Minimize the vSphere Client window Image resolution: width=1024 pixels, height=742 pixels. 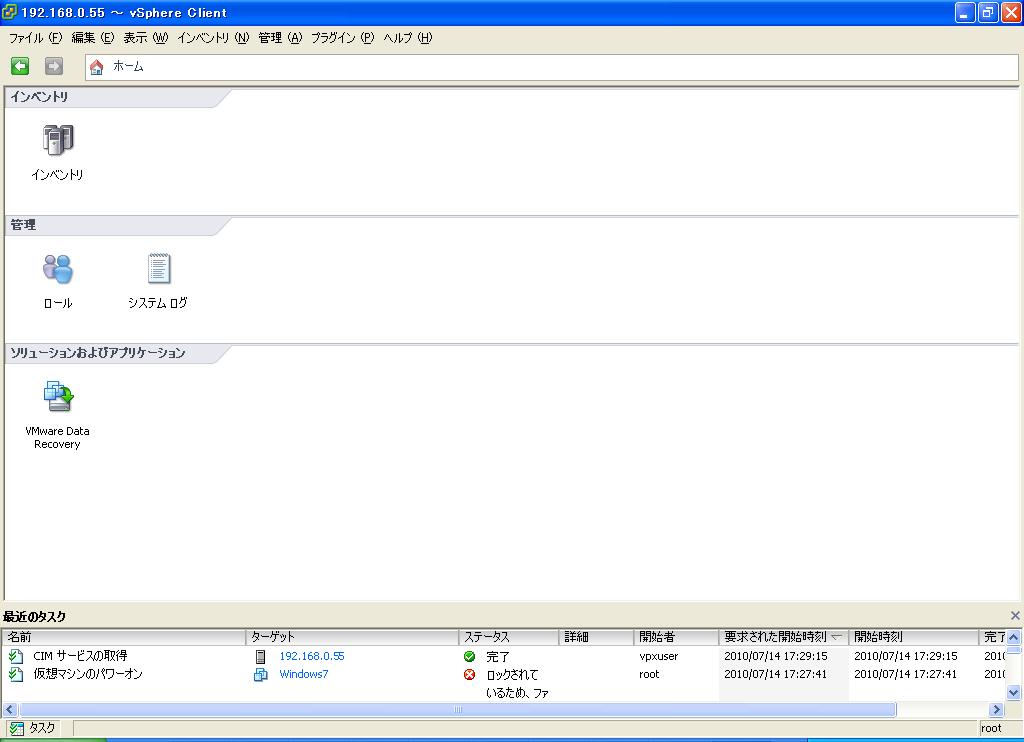click(965, 12)
